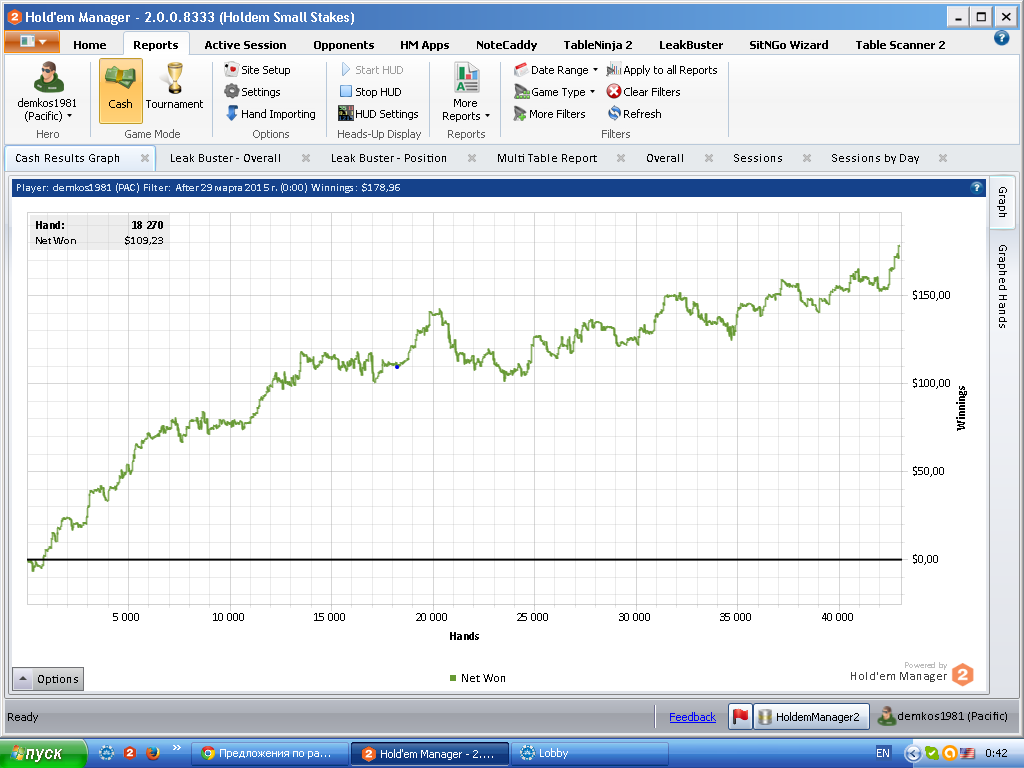Switch to Leak Buster - Position tab

pyautogui.click(x=389, y=158)
